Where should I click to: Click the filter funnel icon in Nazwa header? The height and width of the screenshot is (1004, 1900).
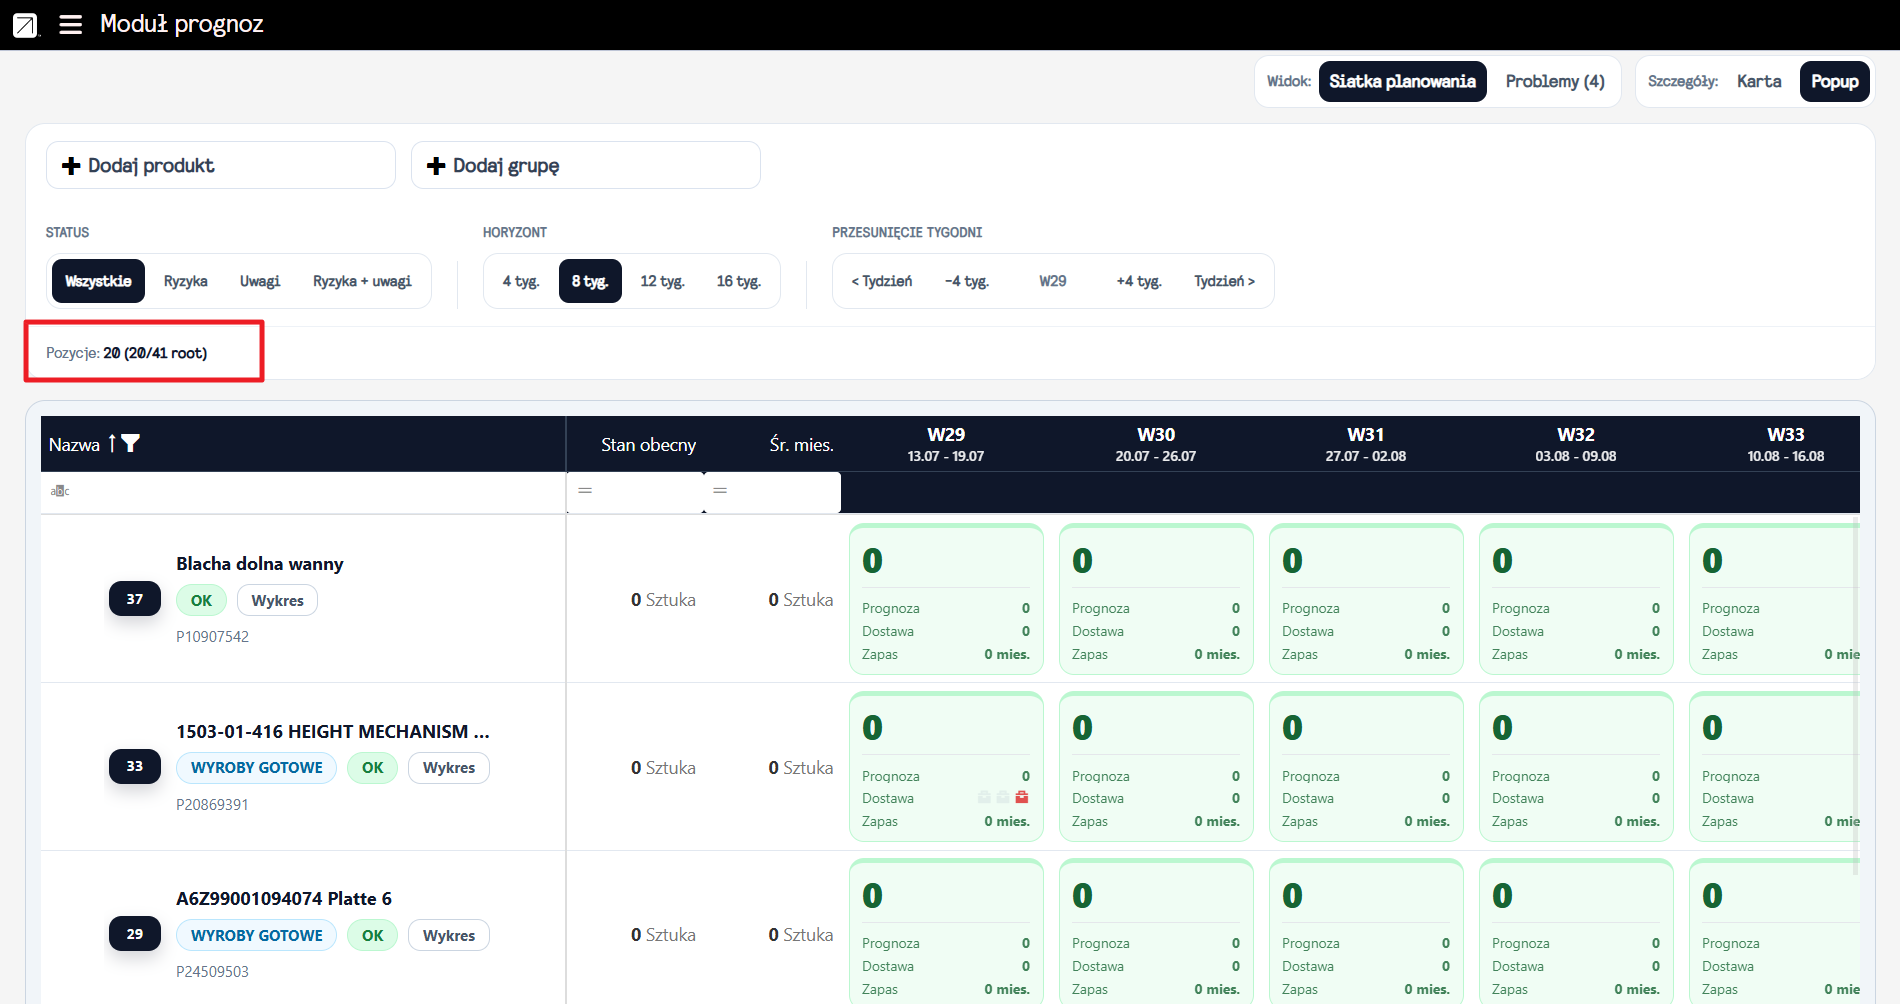pyautogui.click(x=130, y=444)
